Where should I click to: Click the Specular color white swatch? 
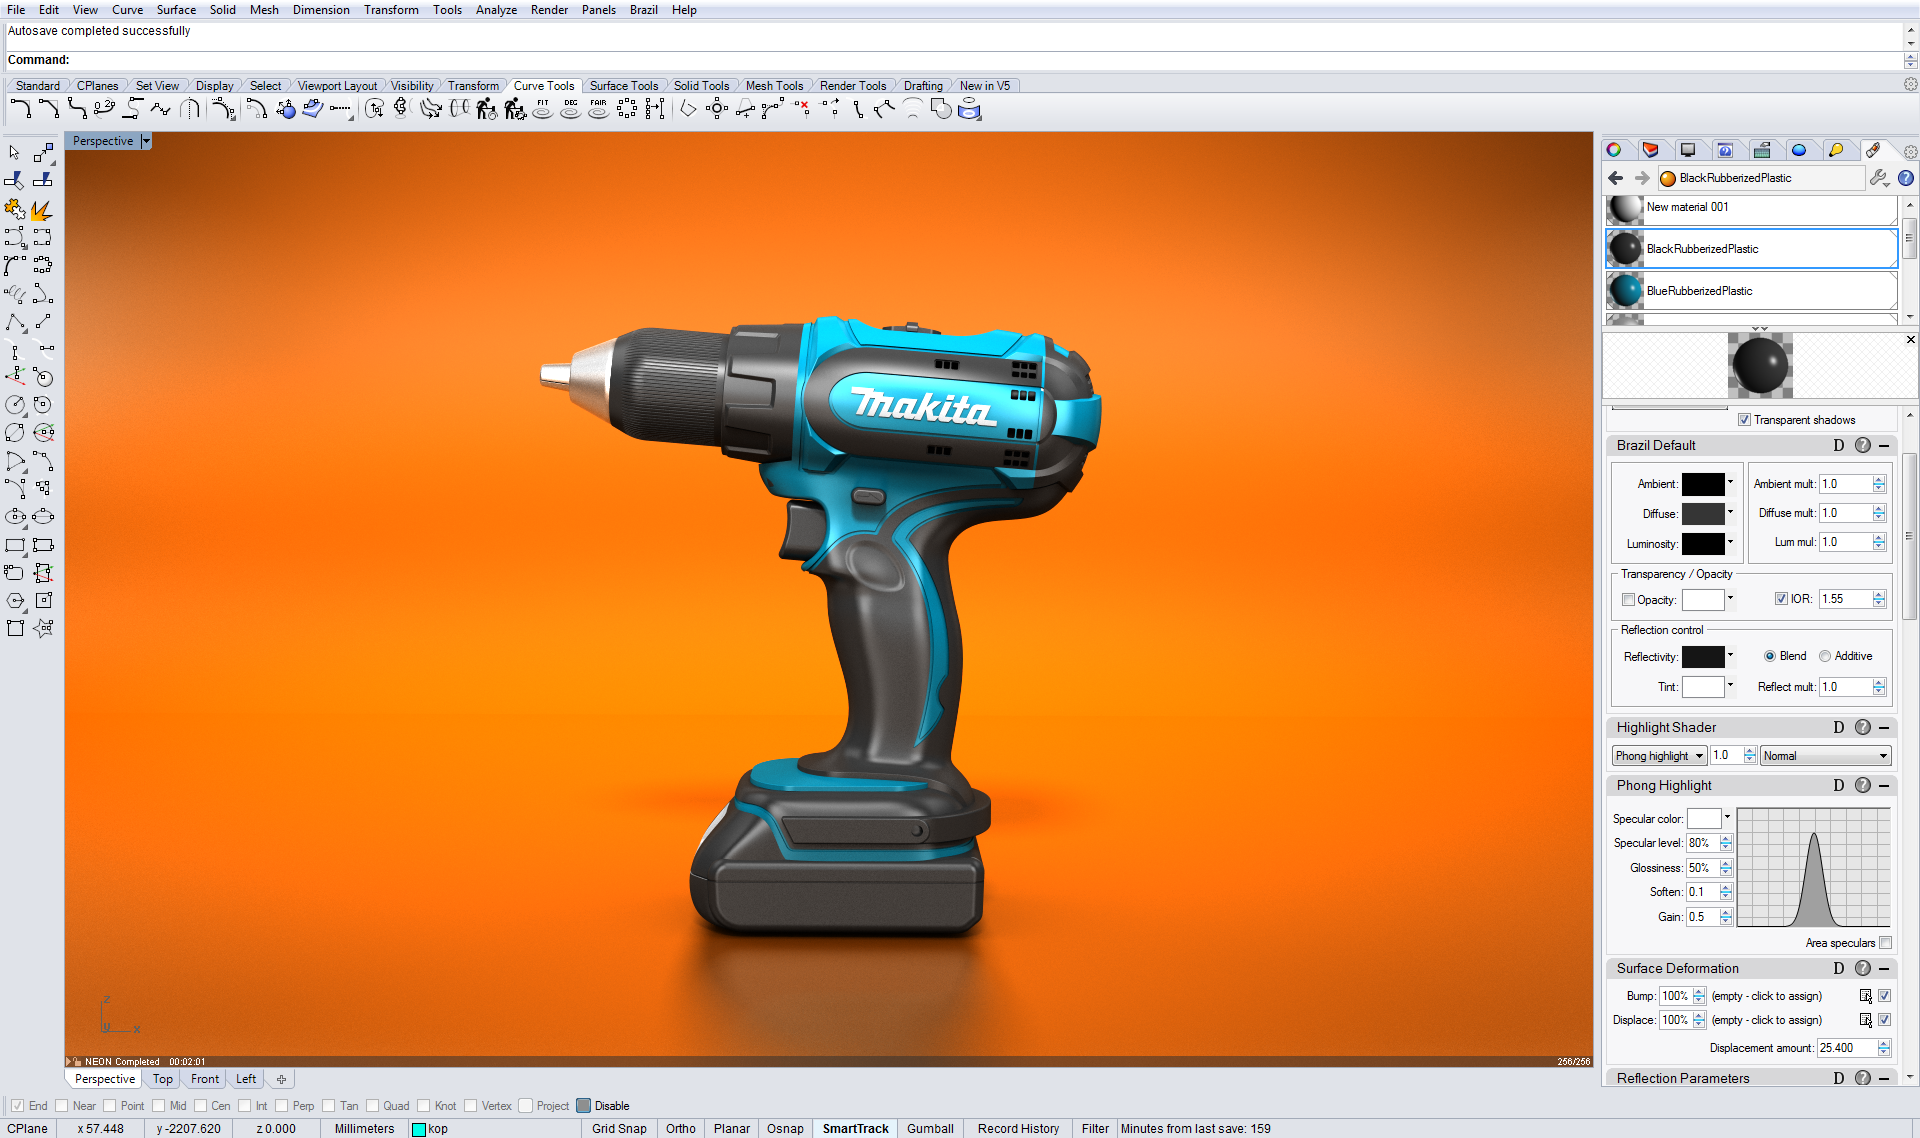[1703, 818]
